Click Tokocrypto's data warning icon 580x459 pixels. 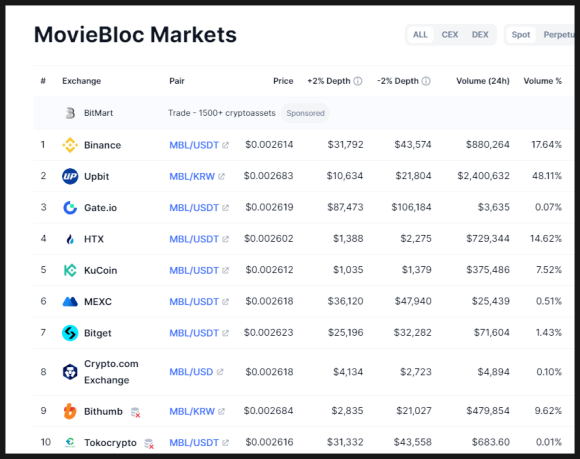point(149,443)
